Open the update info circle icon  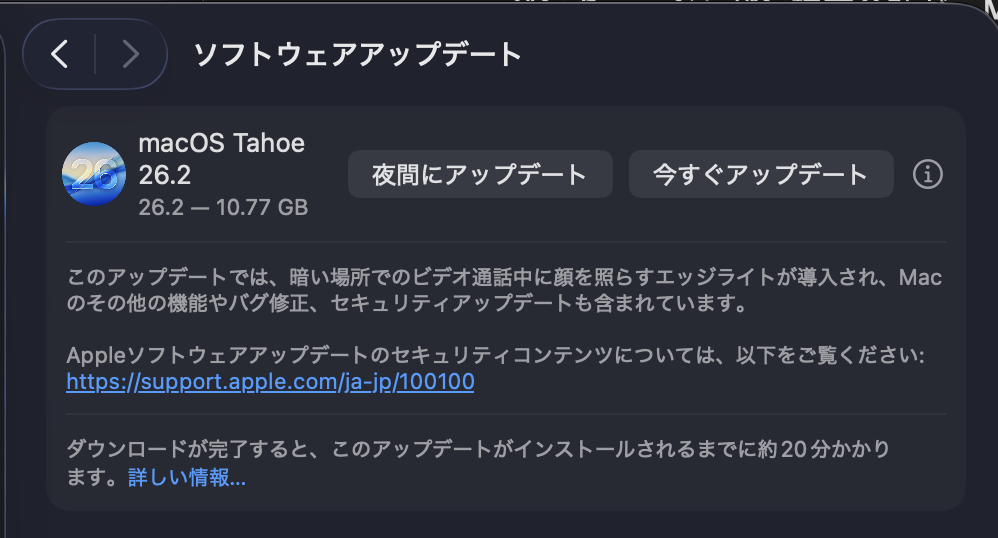[x=928, y=175]
